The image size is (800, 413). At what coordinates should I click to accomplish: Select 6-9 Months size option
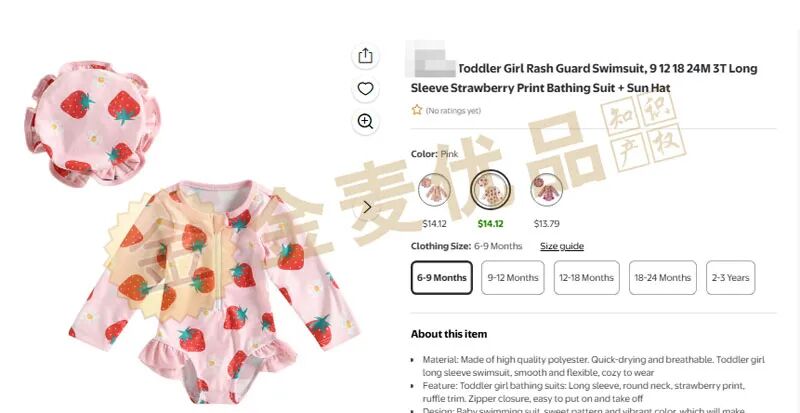tap(442, 278)
